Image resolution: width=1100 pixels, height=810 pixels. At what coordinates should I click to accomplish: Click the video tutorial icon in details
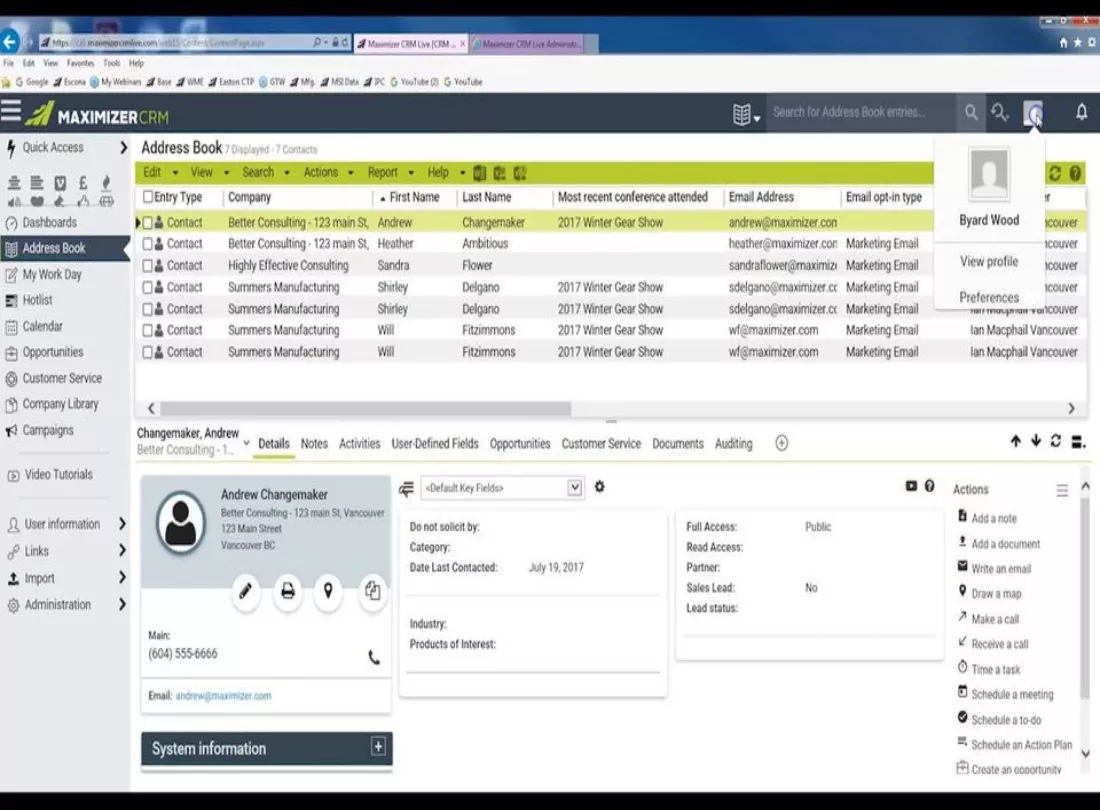pyautogui.click(x=911, y=486)
